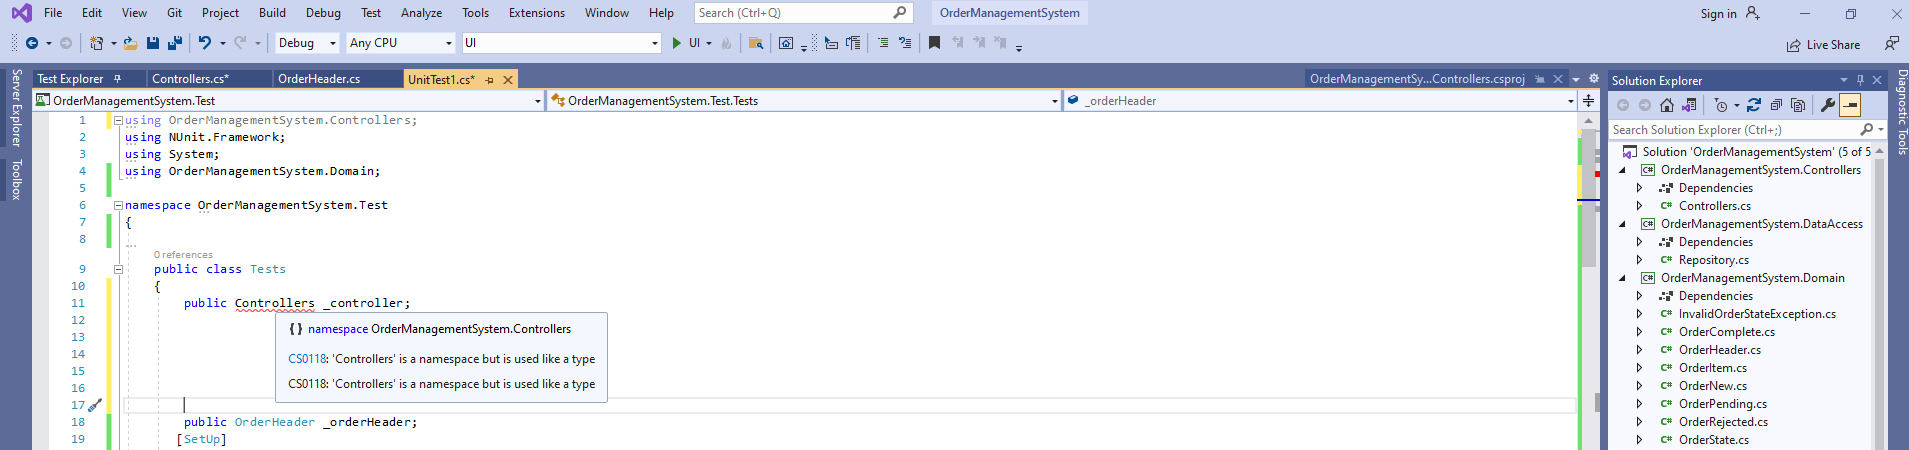Collapse the using directives outline on line 1
1909x450 pixels.
[x=118, y=120]
